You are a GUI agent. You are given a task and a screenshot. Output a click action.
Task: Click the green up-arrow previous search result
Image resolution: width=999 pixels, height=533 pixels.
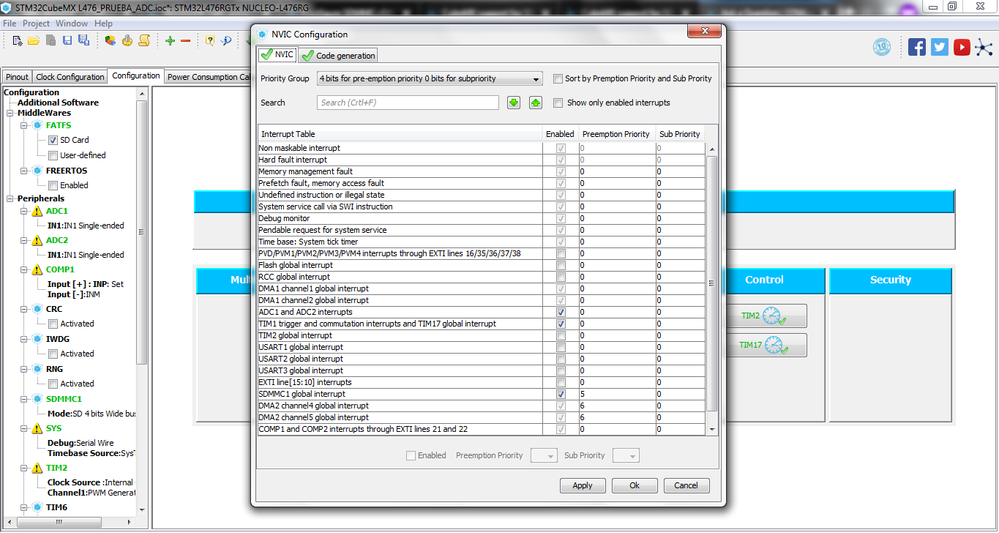pyautogui.click(x=535, y=103)
